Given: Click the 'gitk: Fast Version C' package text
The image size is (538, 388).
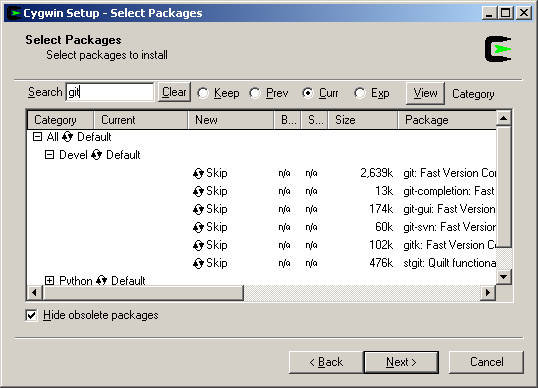Looking at the screenshot, I should (449, 245).
